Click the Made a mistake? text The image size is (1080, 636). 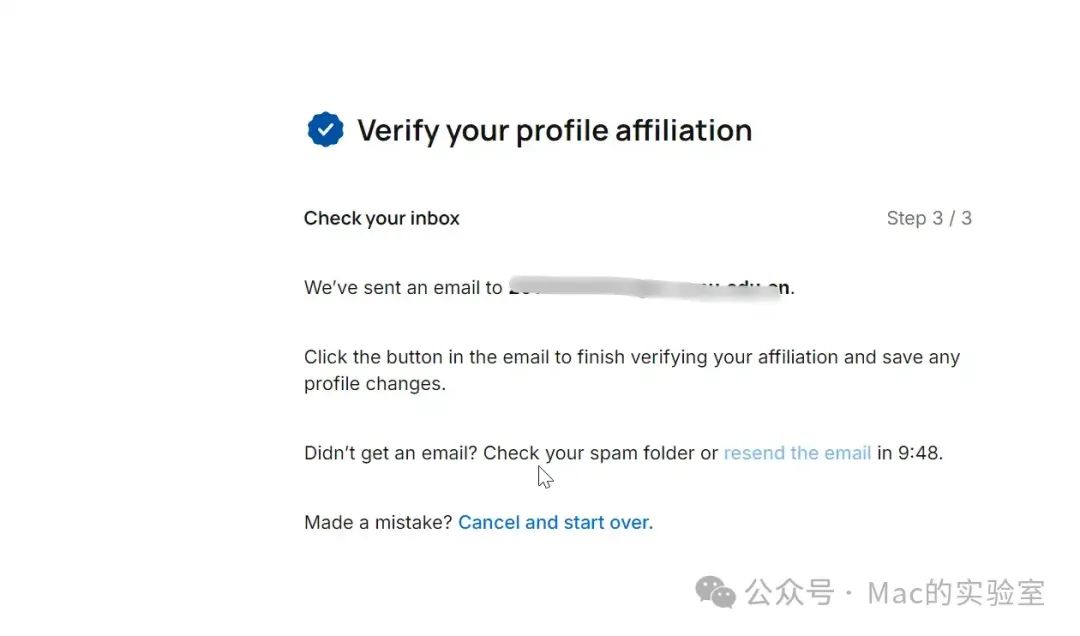tap(378, 522)
